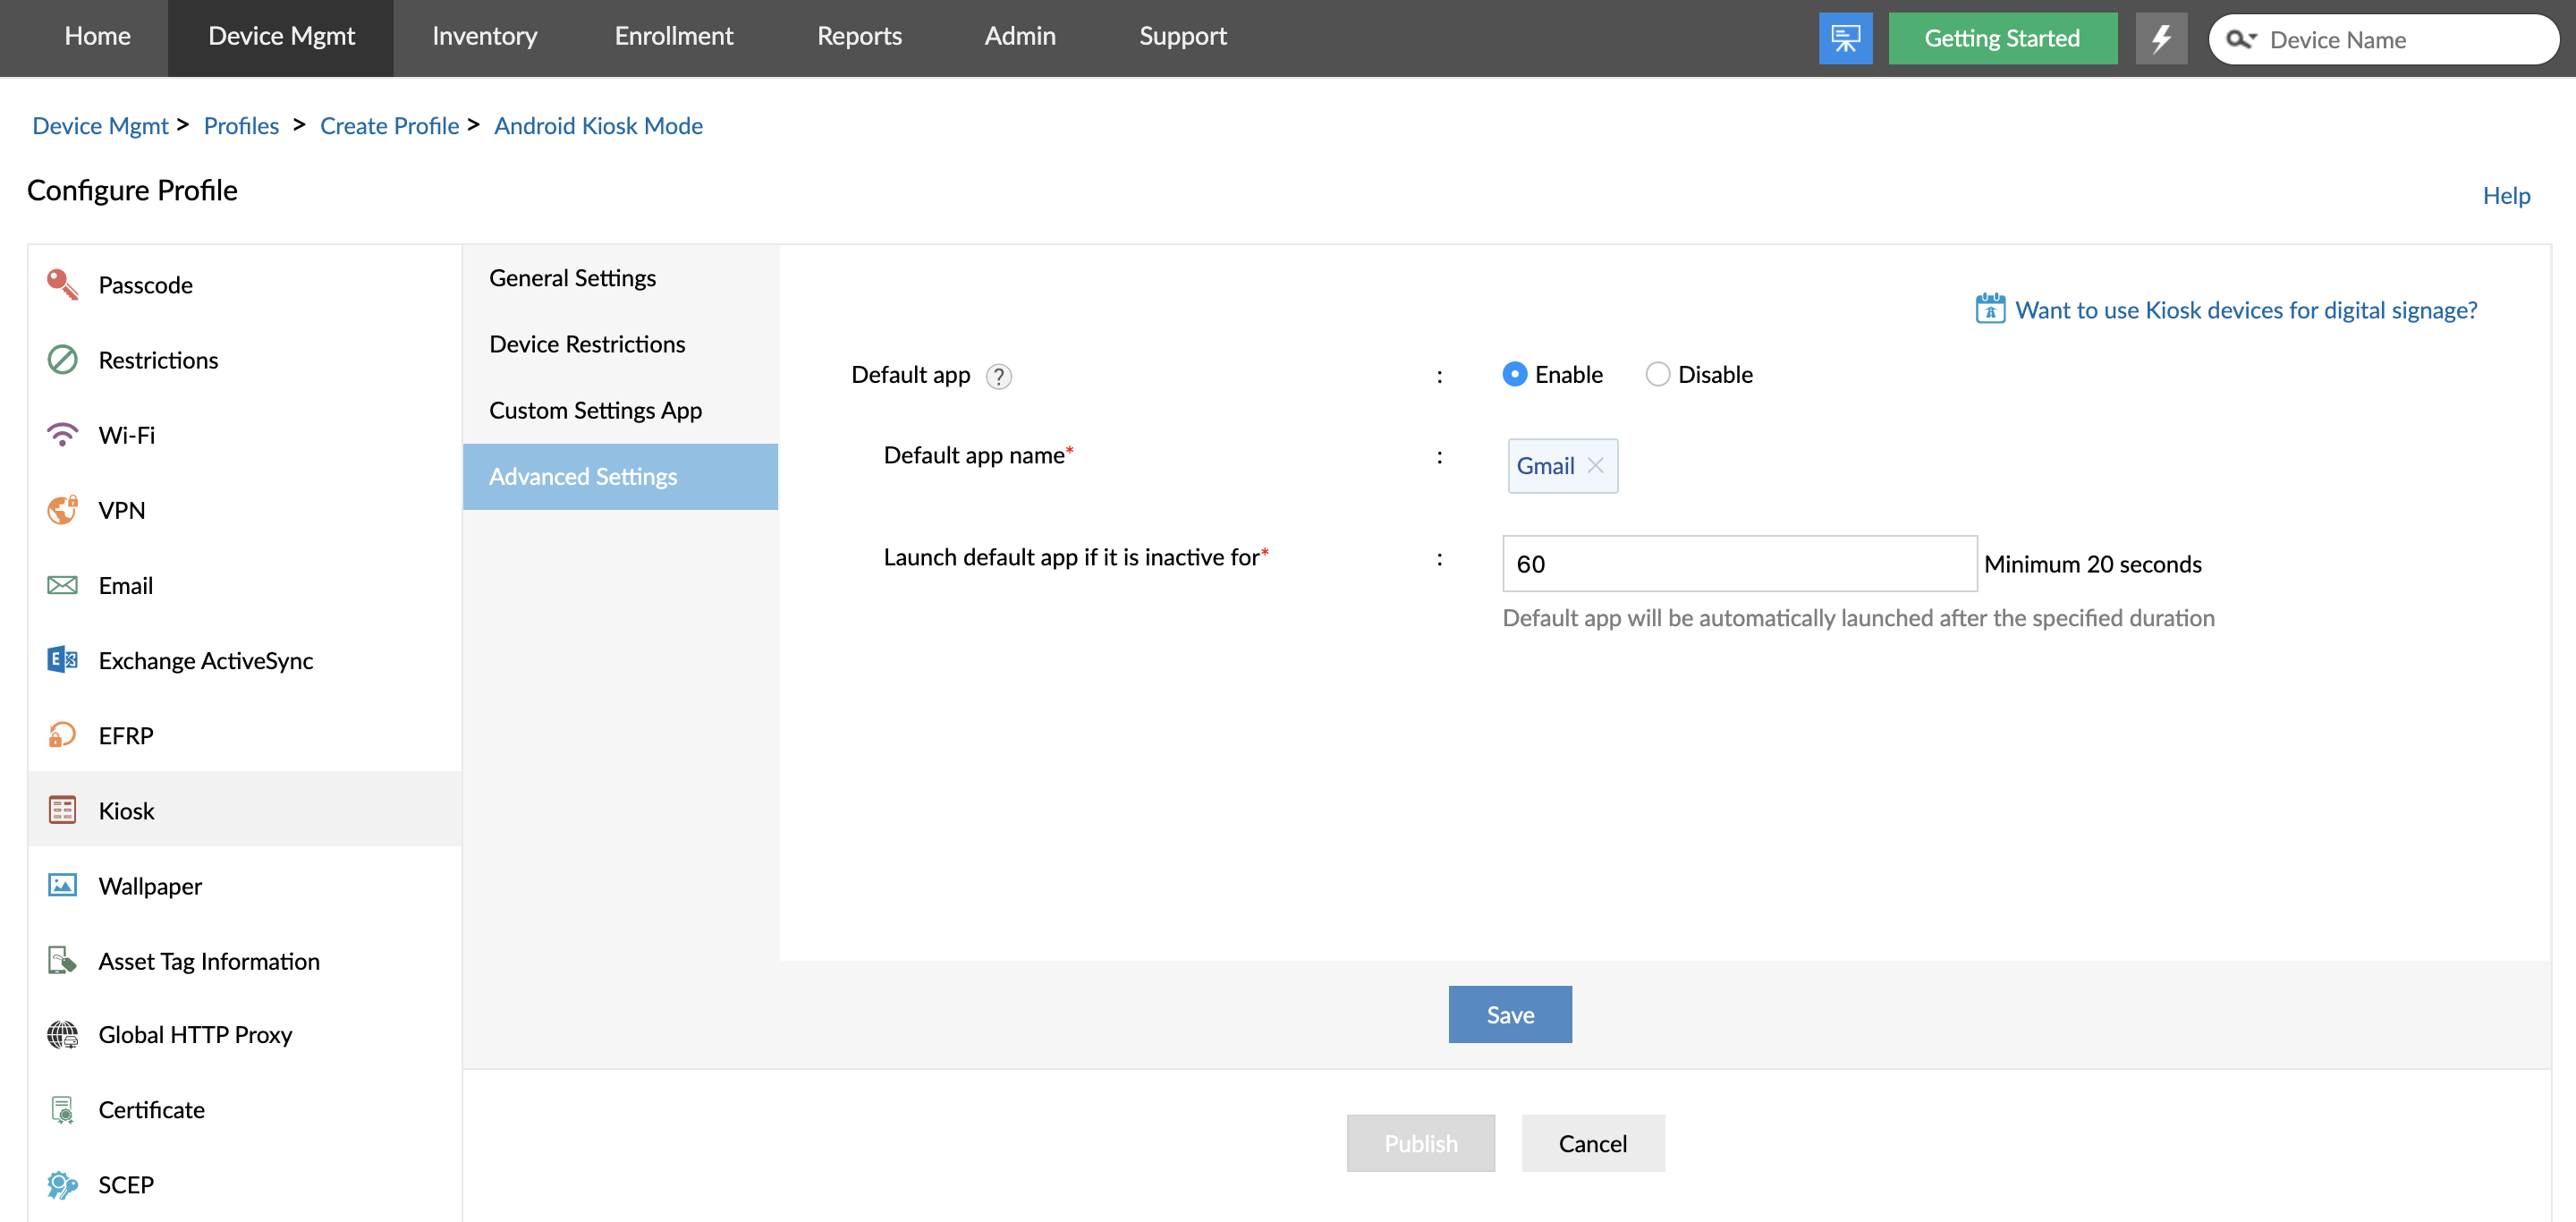
Task: Open digital signage Kiosk link
Action: (x=2245, y=310)
